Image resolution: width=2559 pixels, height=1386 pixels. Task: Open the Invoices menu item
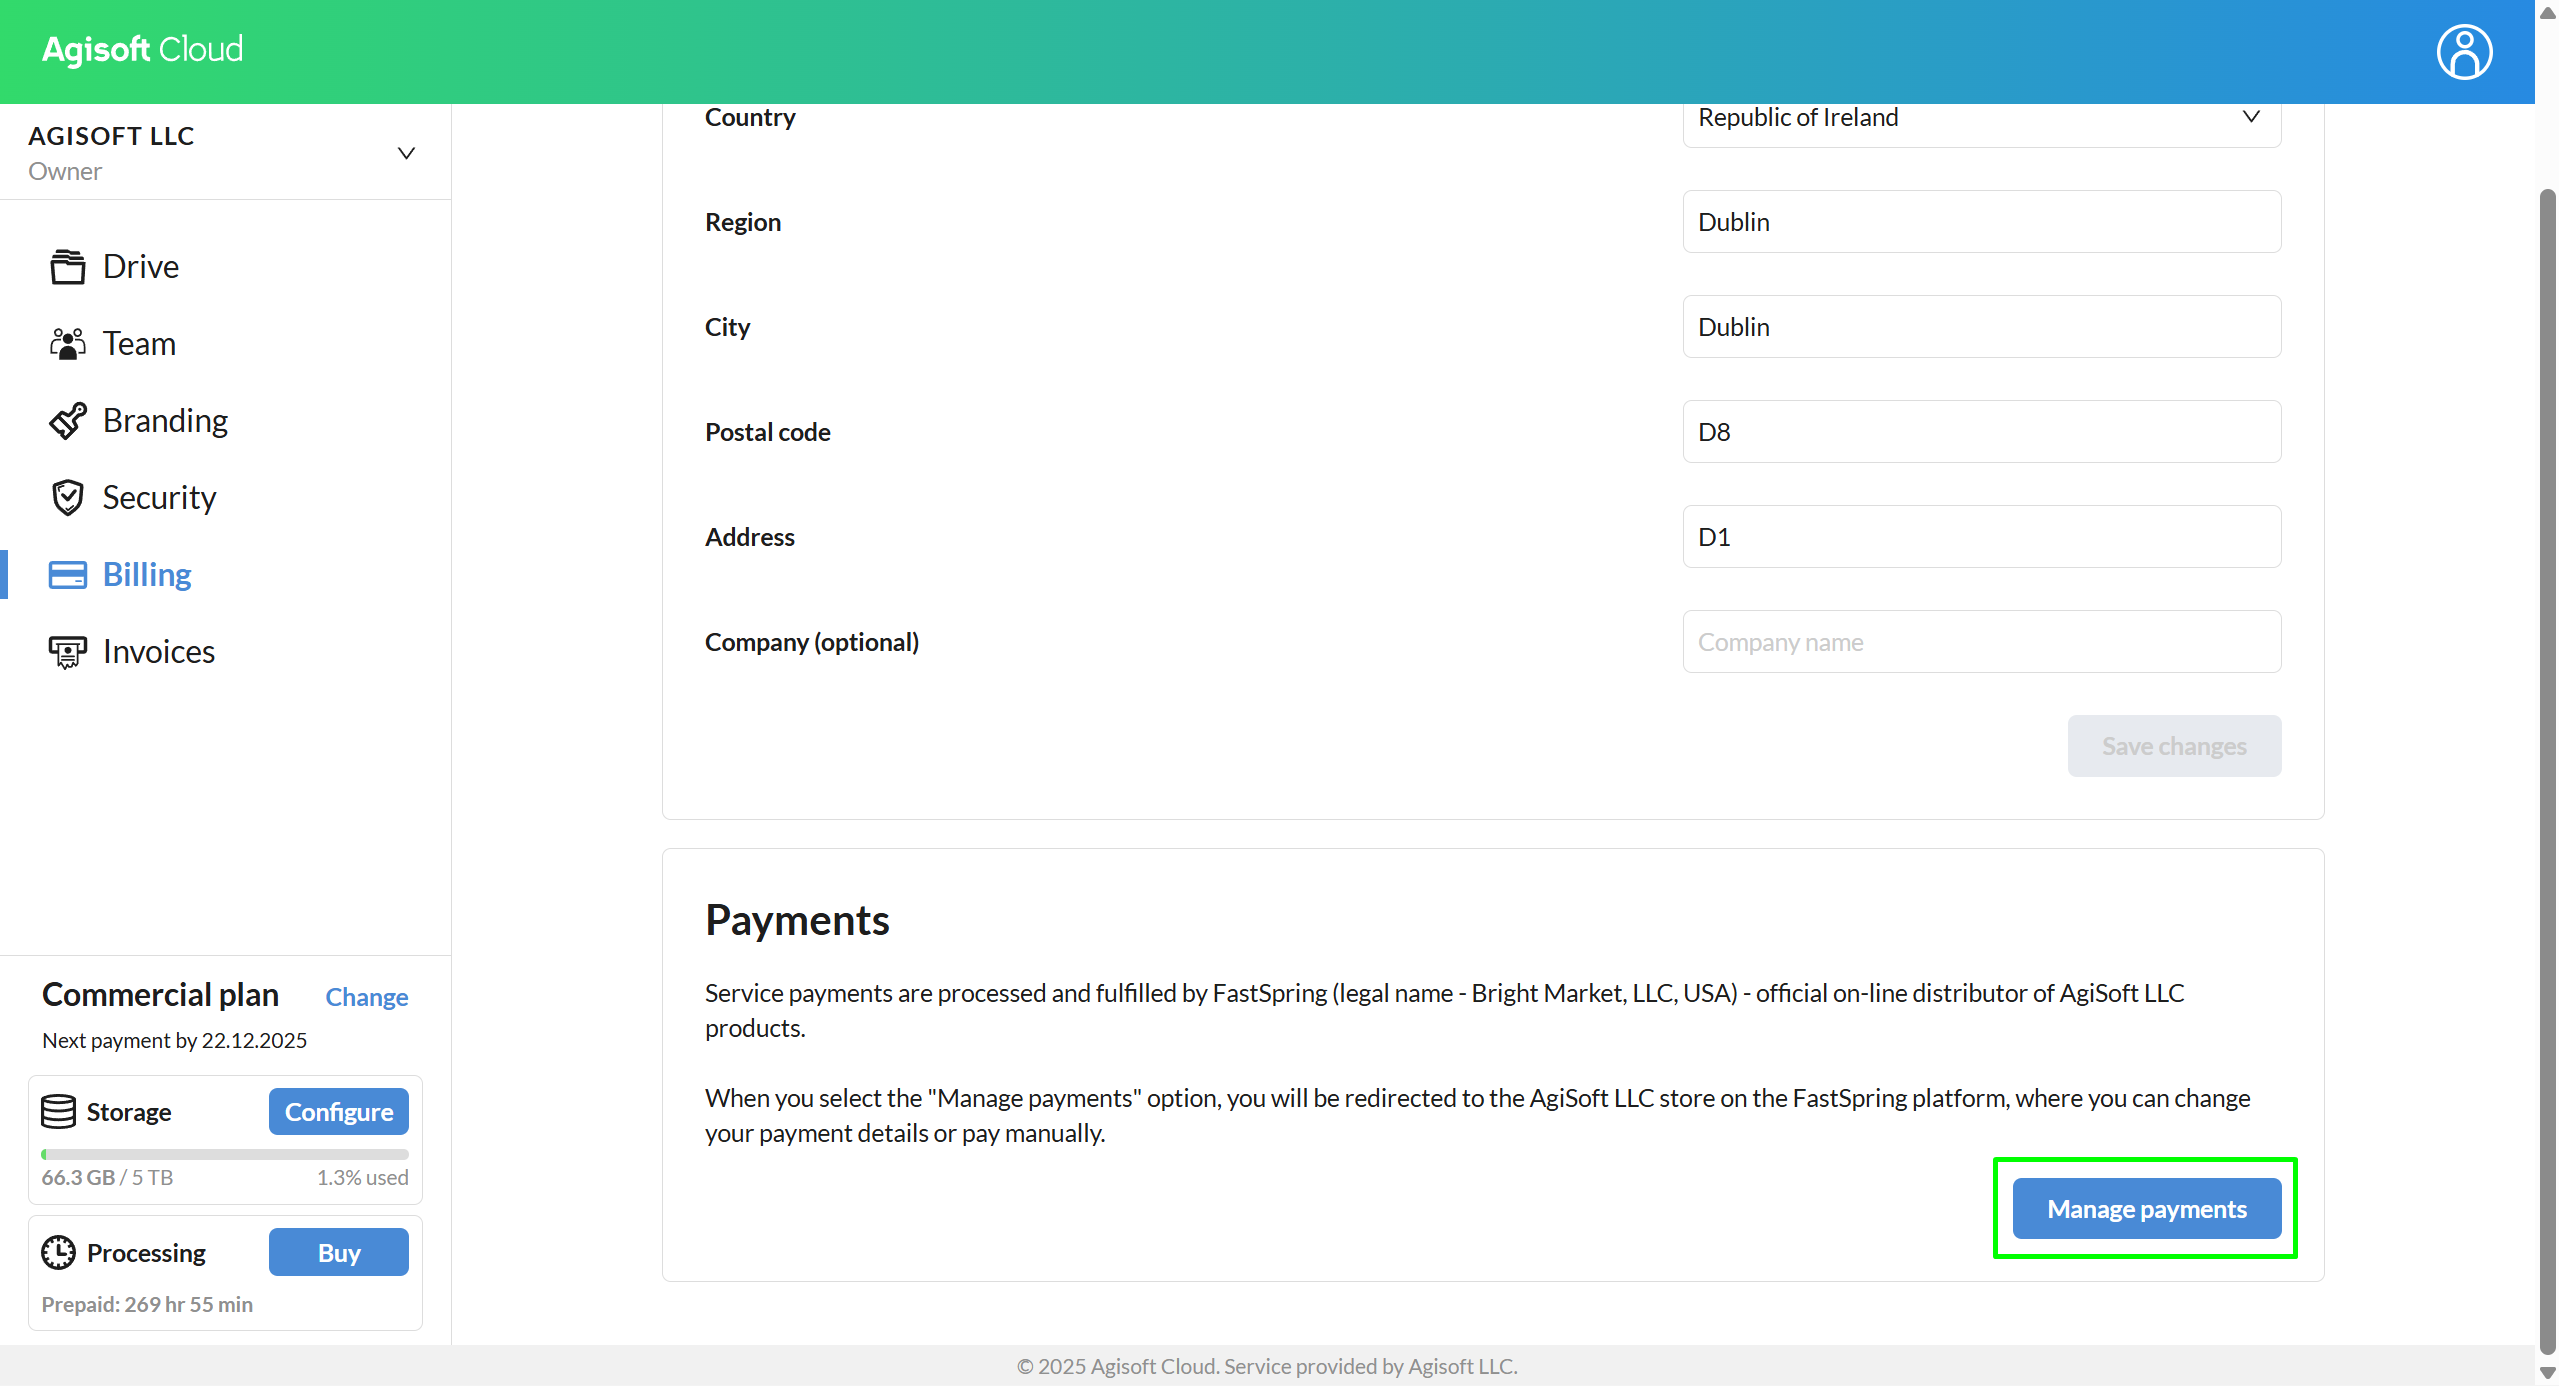(x=158, y=652)
